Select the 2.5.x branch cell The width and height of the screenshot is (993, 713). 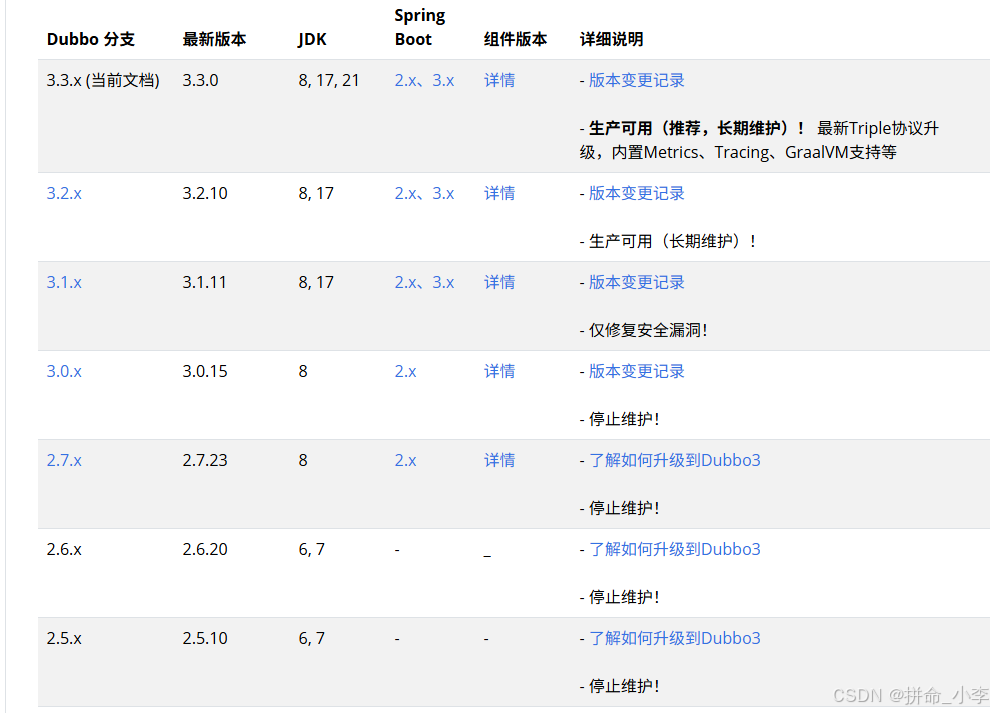pyautogui.click(x=64, y=638)
